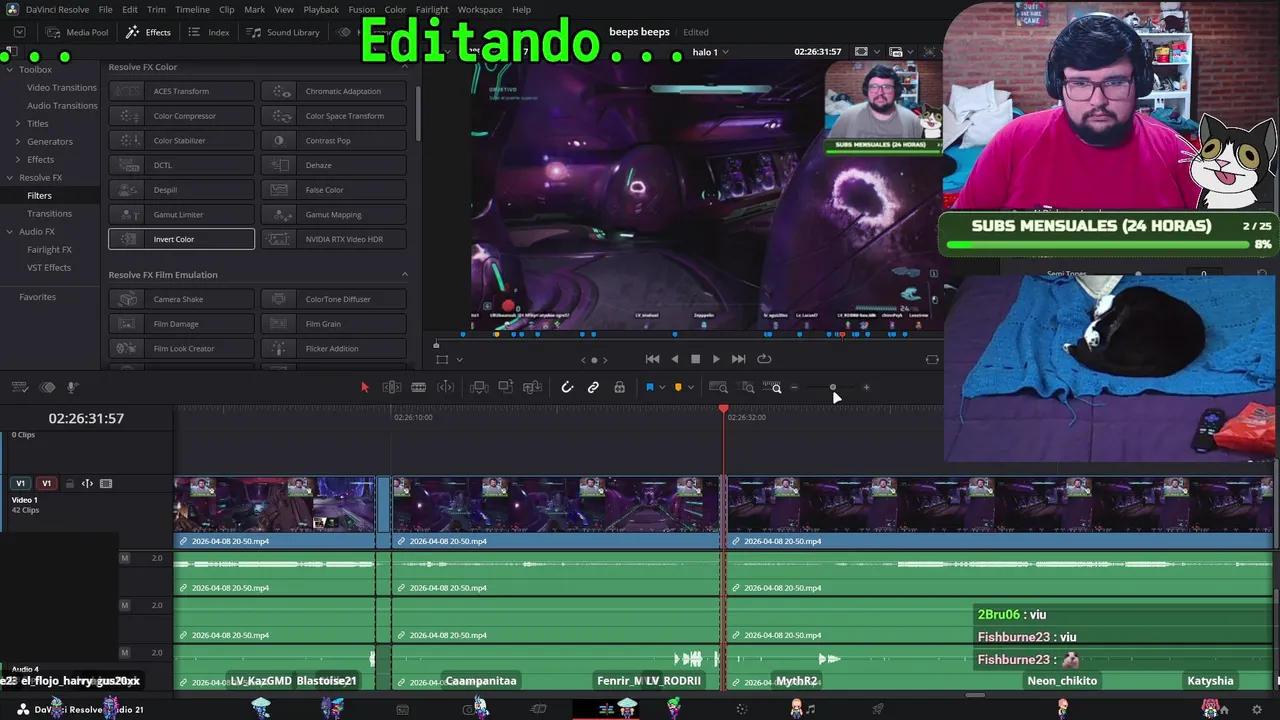Click the Custom Zoom icon
This screenshot has width=1280, height=720.
[x=772, y=387]
